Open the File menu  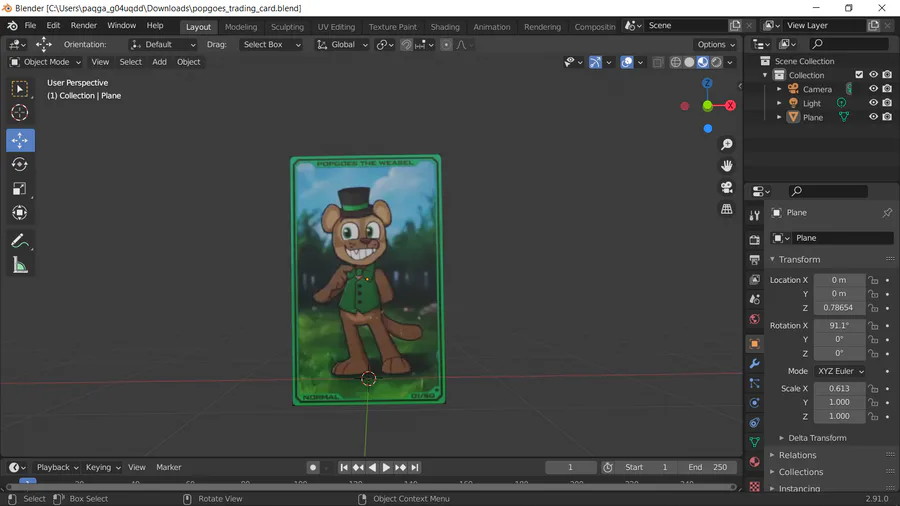[x=30, y=26]
